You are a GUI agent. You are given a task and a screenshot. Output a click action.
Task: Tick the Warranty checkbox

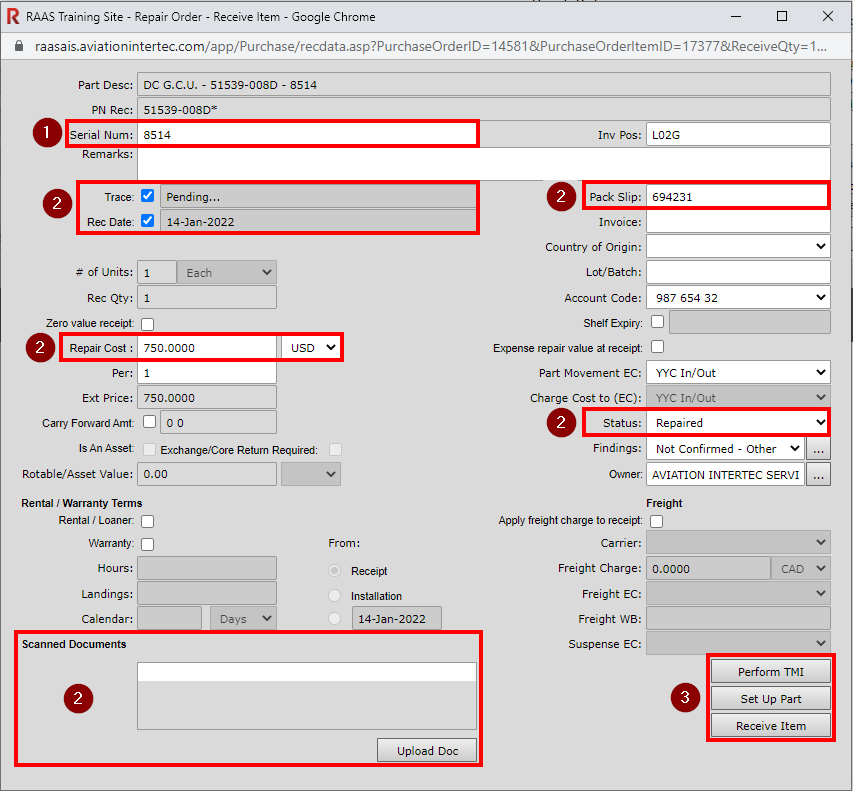click(x=148, y=545)
